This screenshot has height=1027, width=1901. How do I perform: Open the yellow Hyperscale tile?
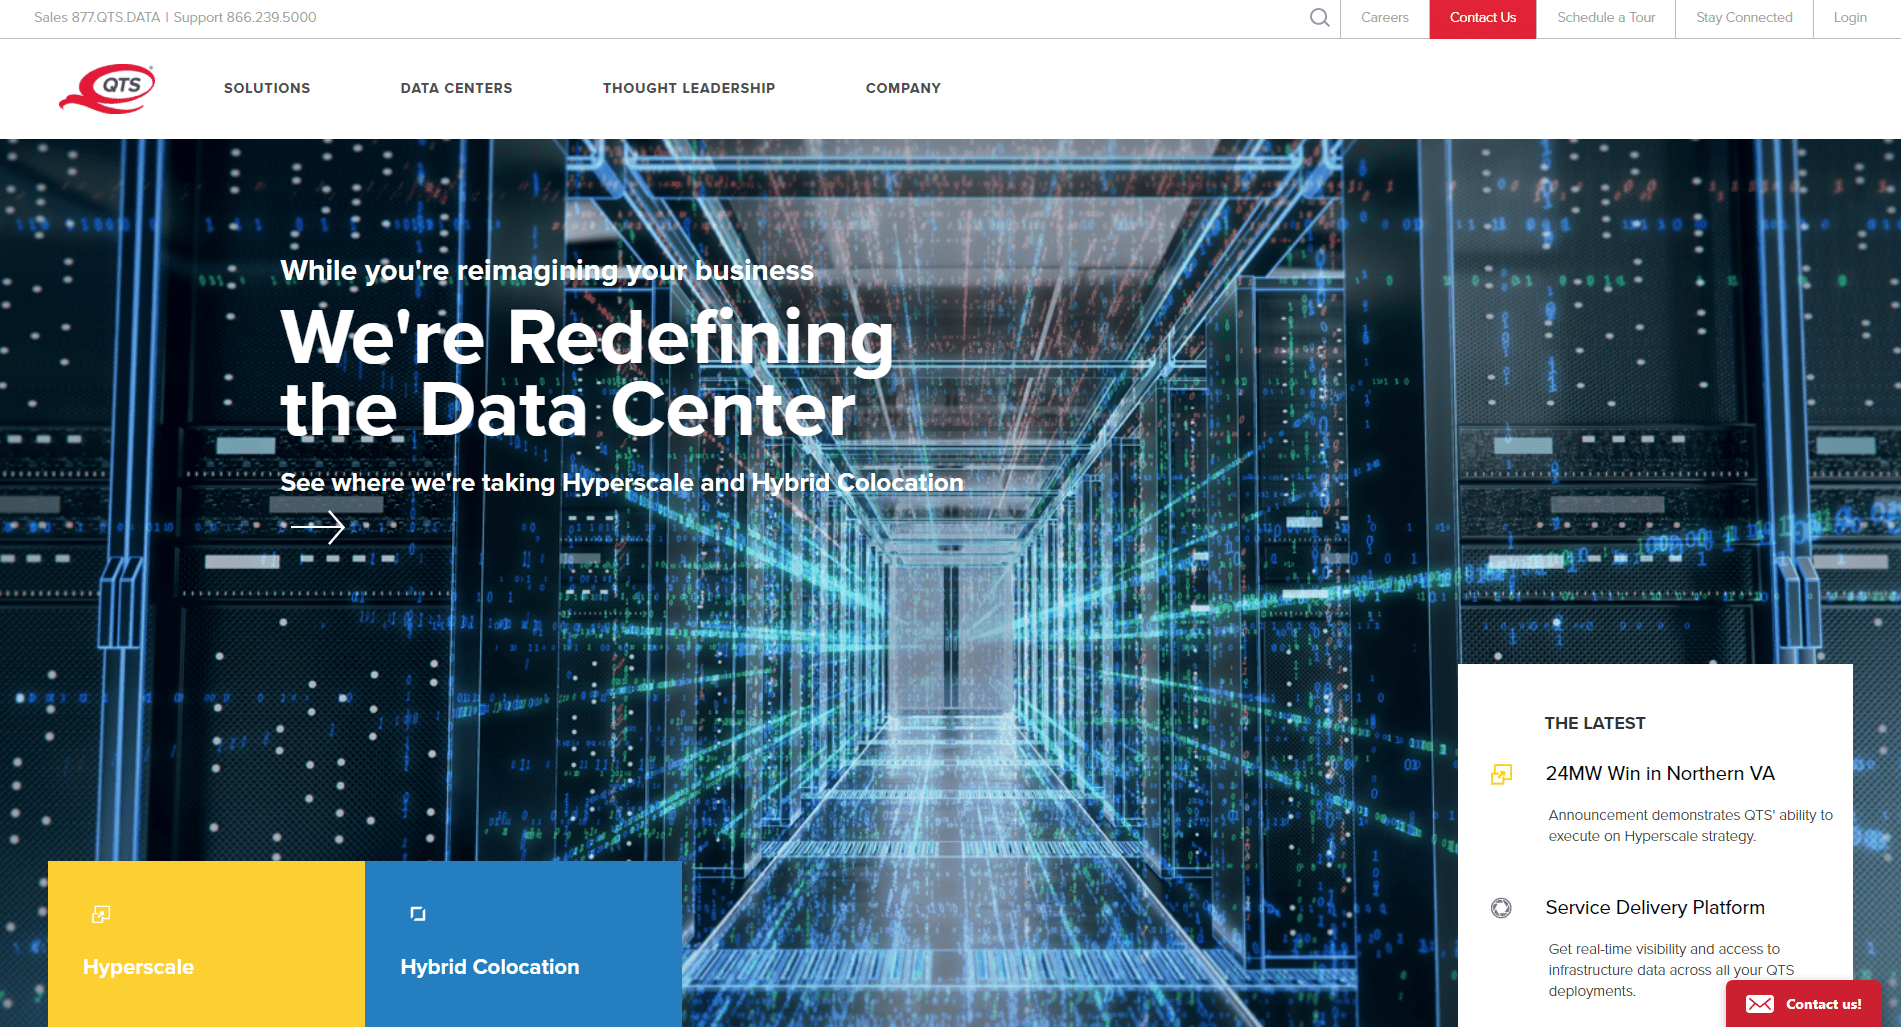(x=206, y=944)
